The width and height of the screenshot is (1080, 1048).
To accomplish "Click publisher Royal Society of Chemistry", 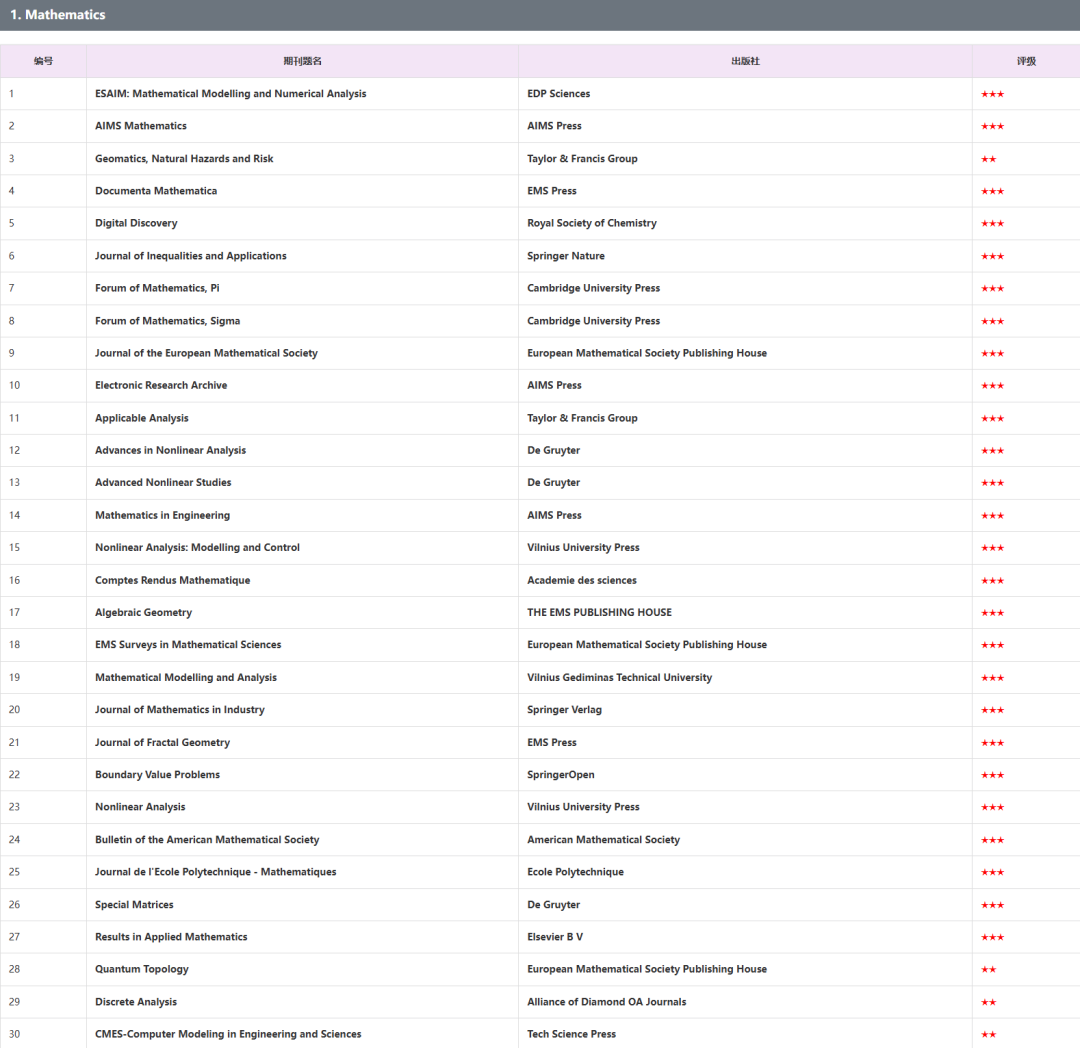I will point(592,223).
